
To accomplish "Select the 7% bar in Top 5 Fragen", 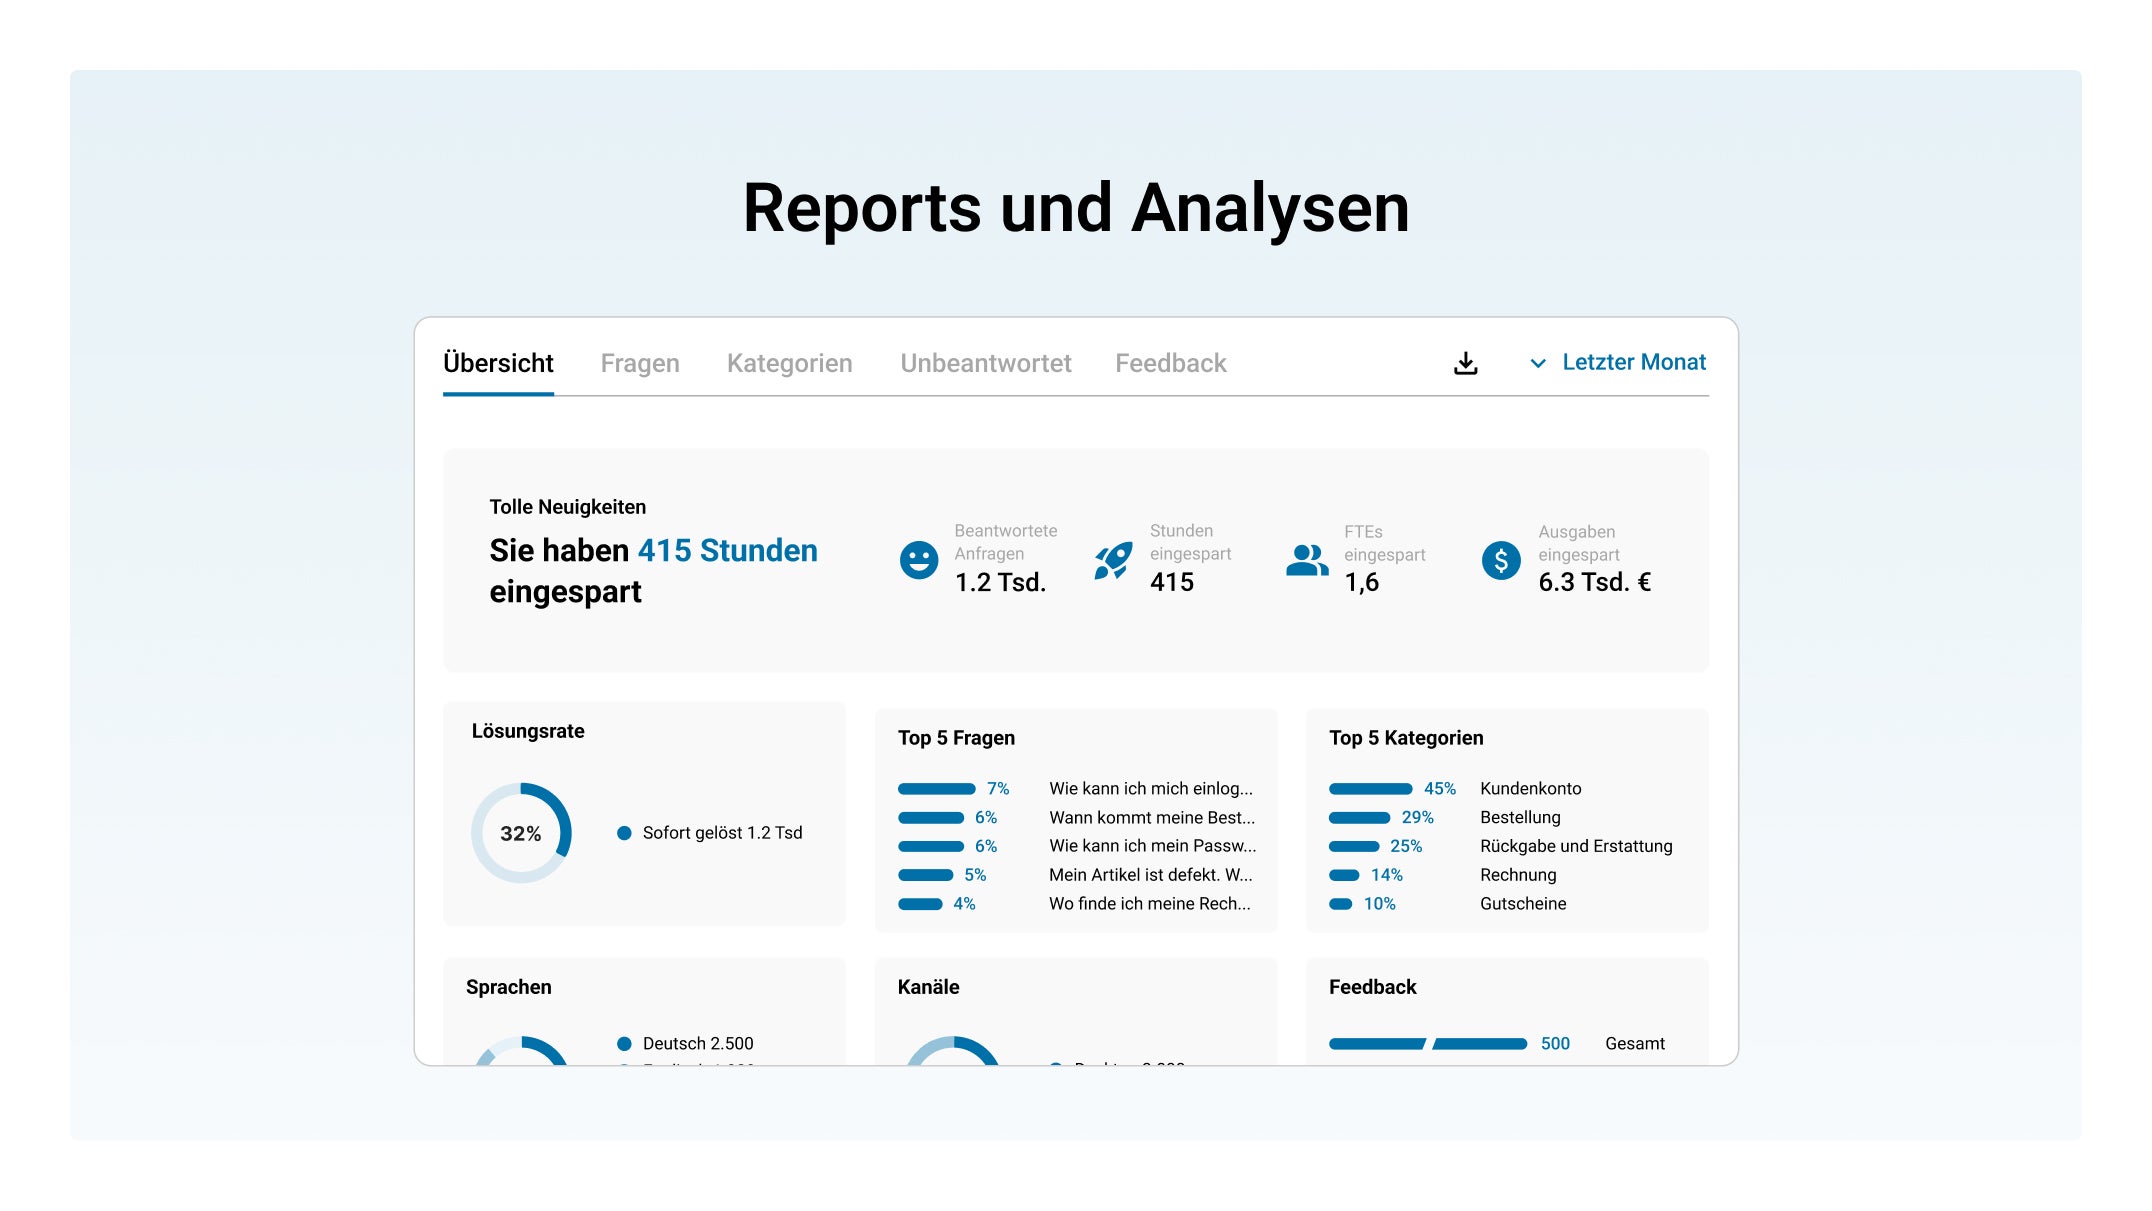I will (936, 789).
